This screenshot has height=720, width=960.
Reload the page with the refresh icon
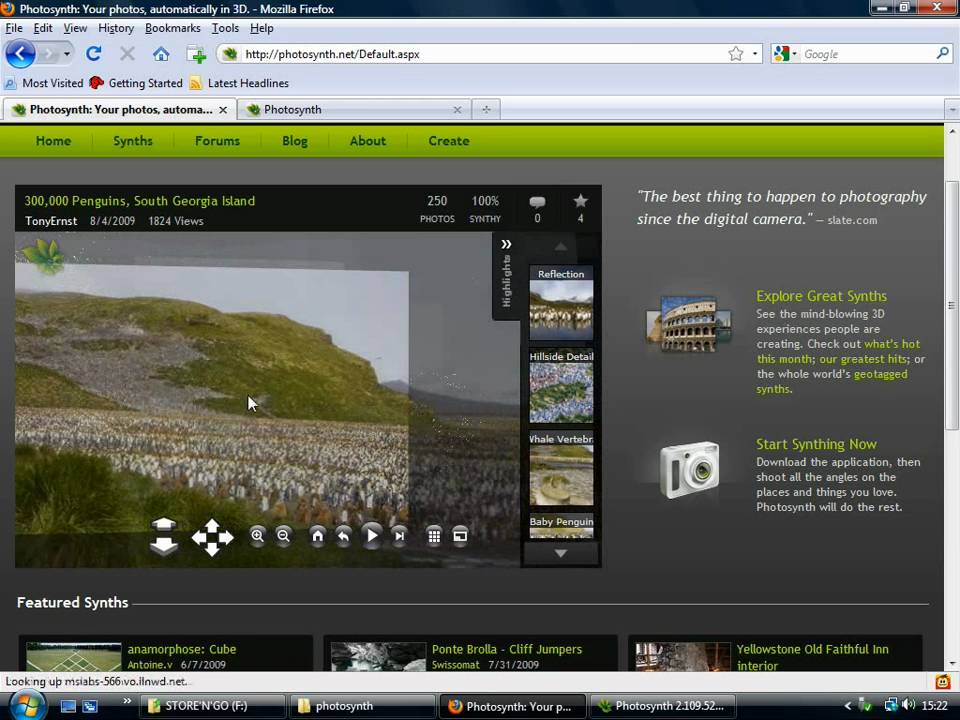click(94, 54)
